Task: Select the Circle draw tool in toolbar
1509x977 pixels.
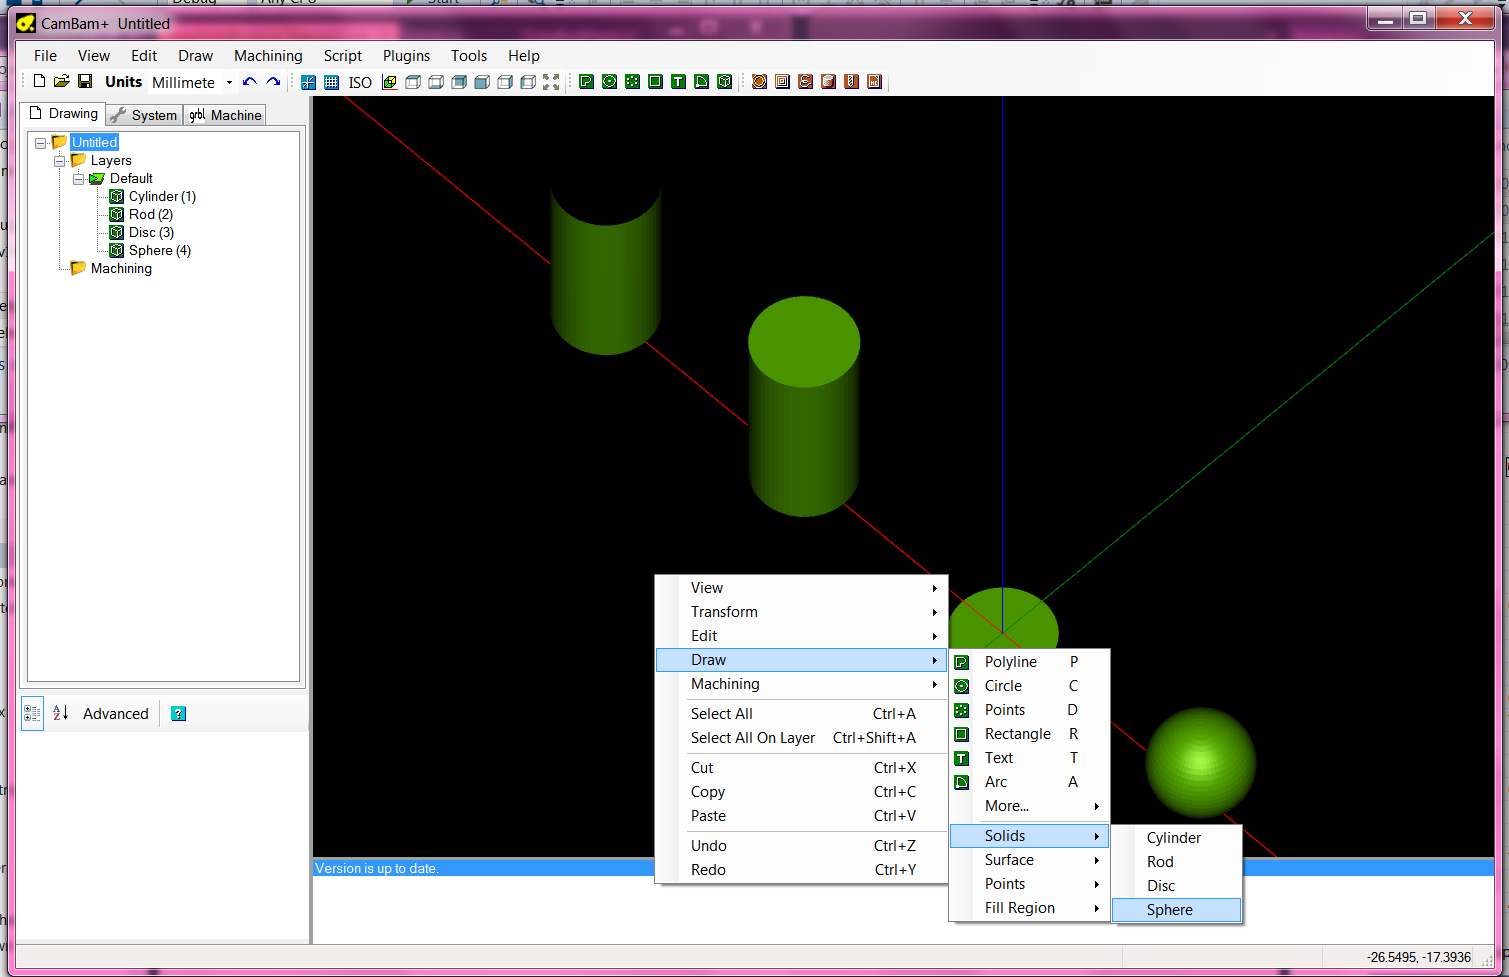Action: (x=610, y=82)
